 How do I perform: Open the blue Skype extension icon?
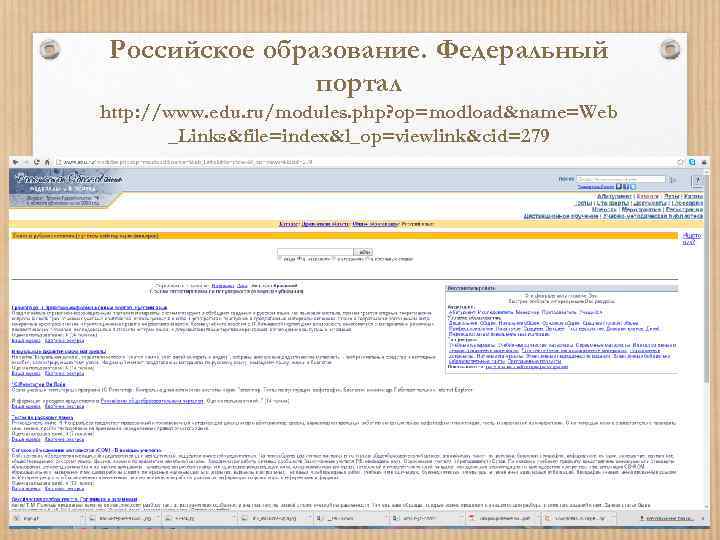(692, 163)
